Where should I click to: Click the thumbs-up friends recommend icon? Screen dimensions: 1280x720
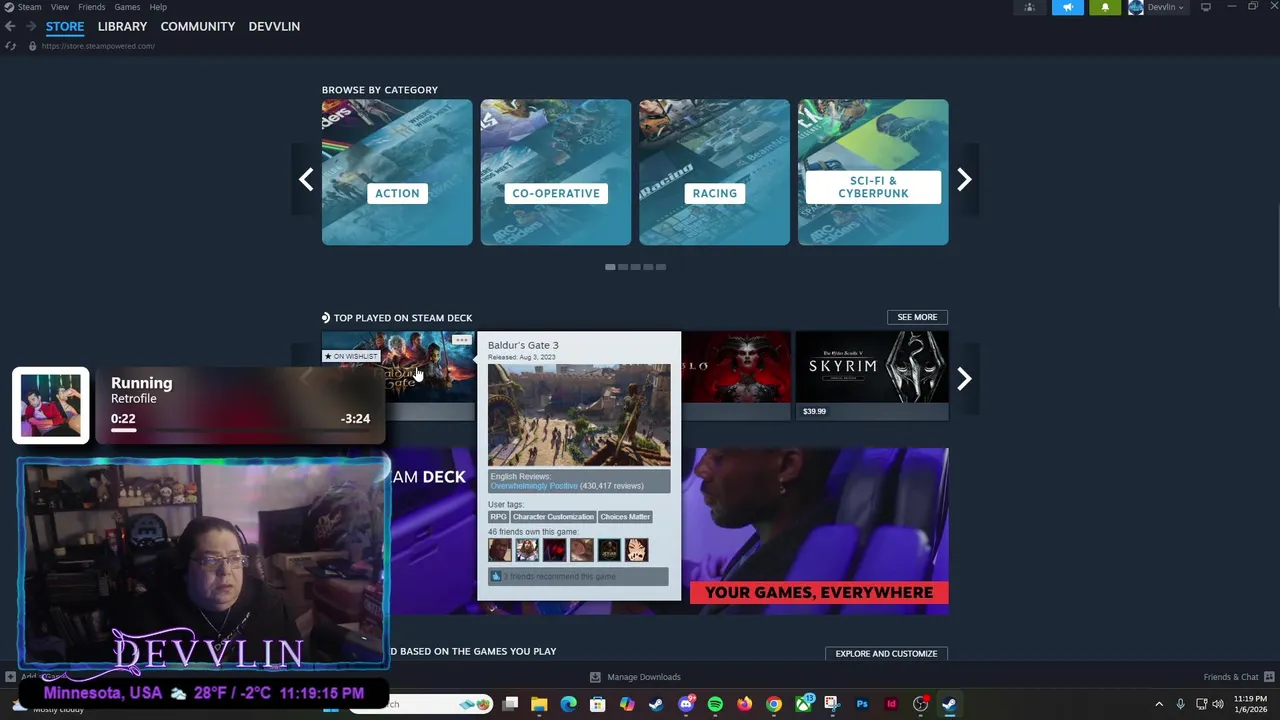pos(496,576)
